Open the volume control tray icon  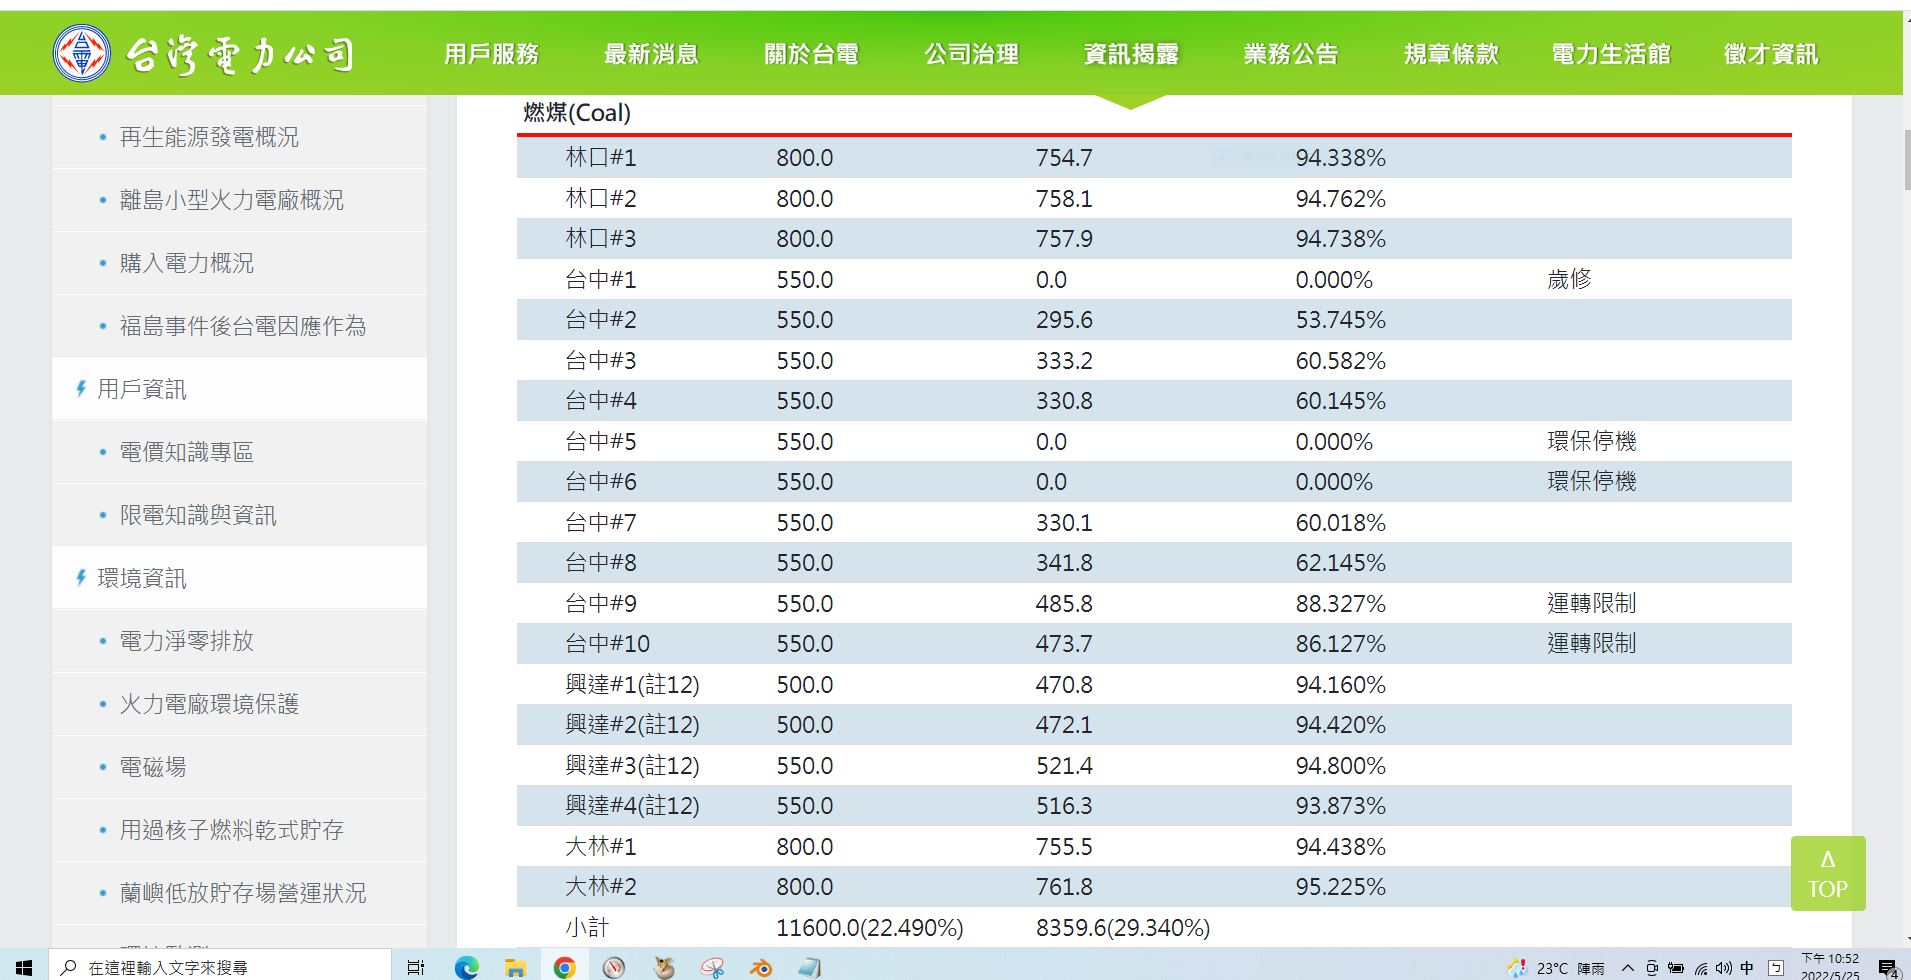1723,968
